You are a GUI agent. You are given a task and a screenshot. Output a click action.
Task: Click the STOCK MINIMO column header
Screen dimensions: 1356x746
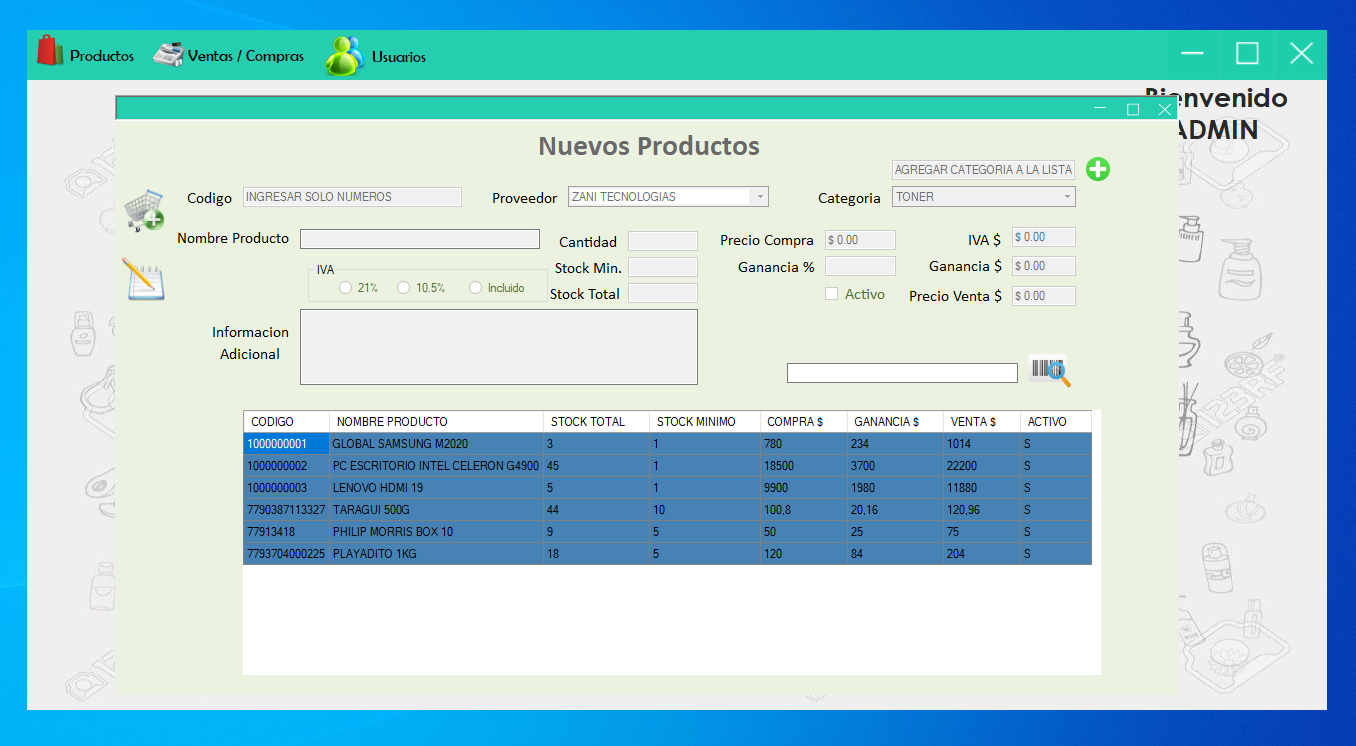[705, 422]
